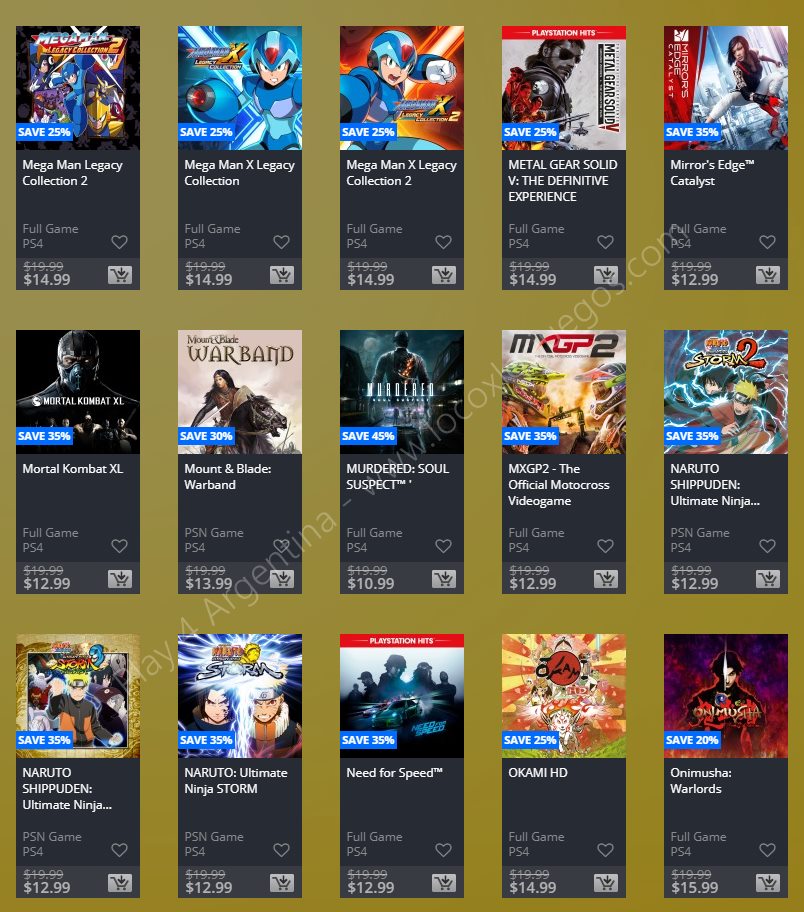Image resolution: width=804 pixels, height=912 pixels.
Task: Add Mortal Kombat XL to cart
Action: [120, 579]
